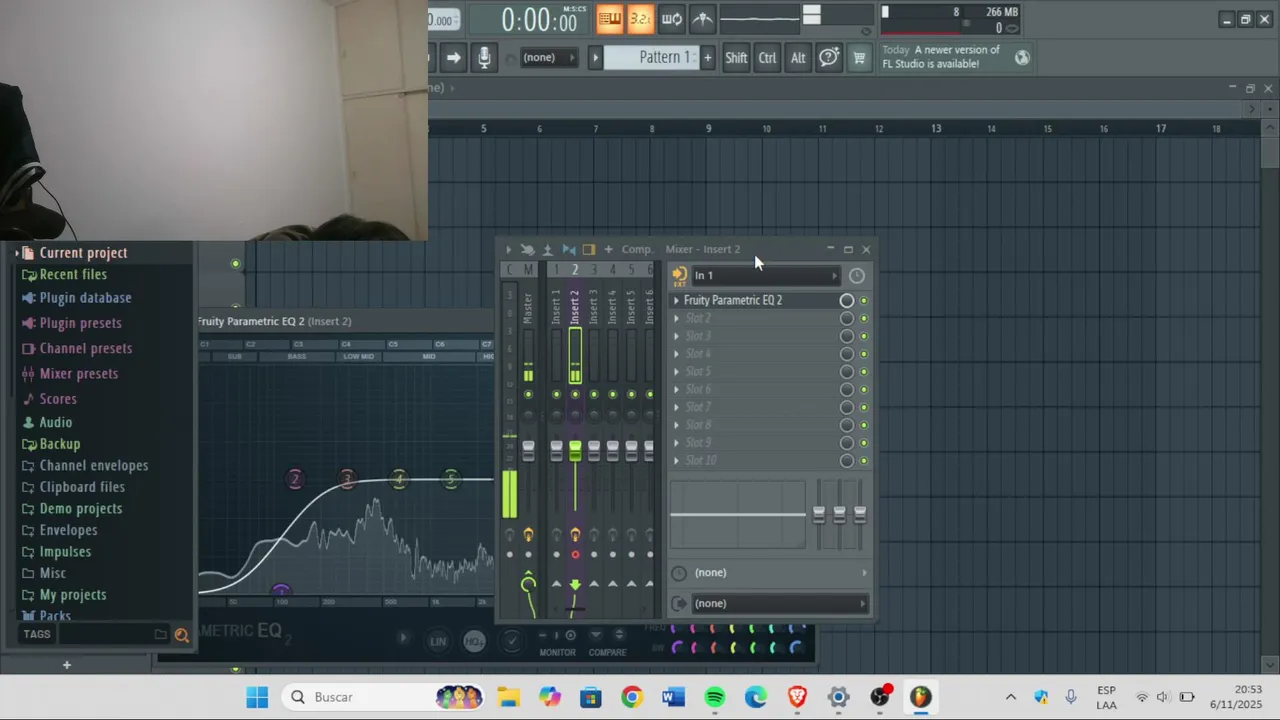Select the Insert 1 mixer track
This screenshot has width=1280, height=720.
tap(556, 305)
